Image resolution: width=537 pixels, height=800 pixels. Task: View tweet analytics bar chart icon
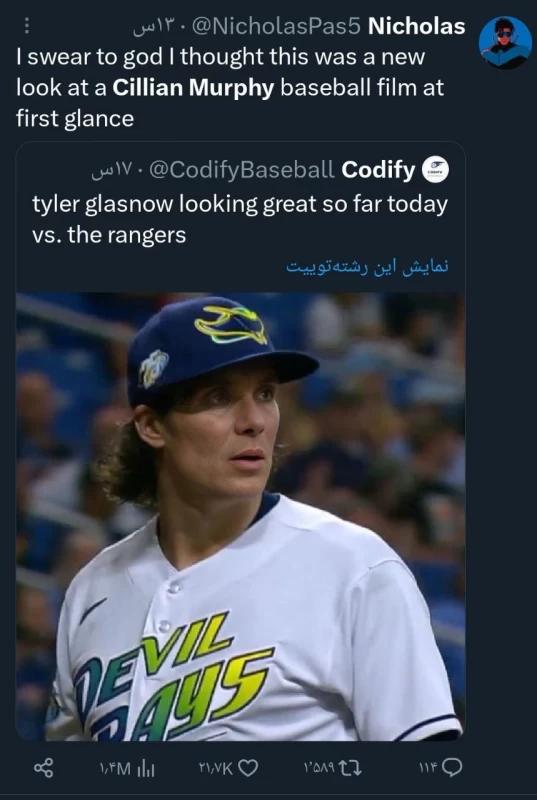click(146, 768)
